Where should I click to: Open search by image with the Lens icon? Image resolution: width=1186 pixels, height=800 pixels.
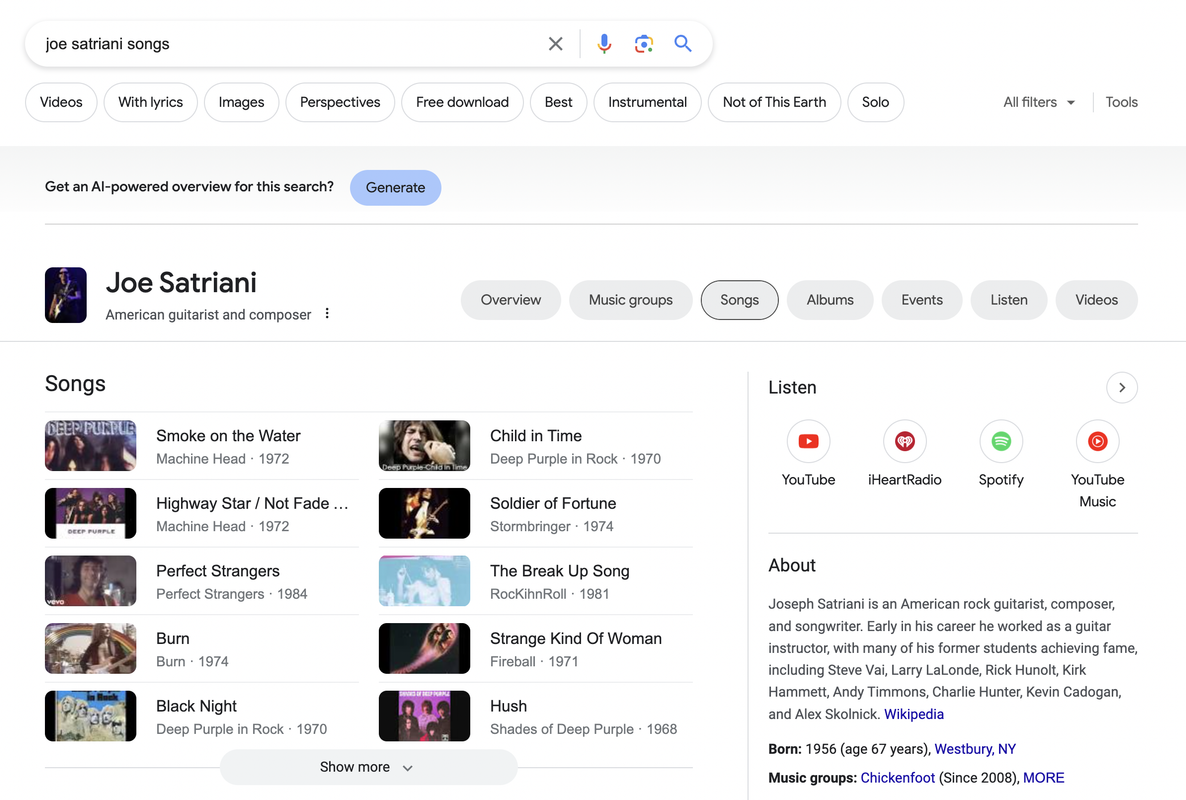click(644, 44)
